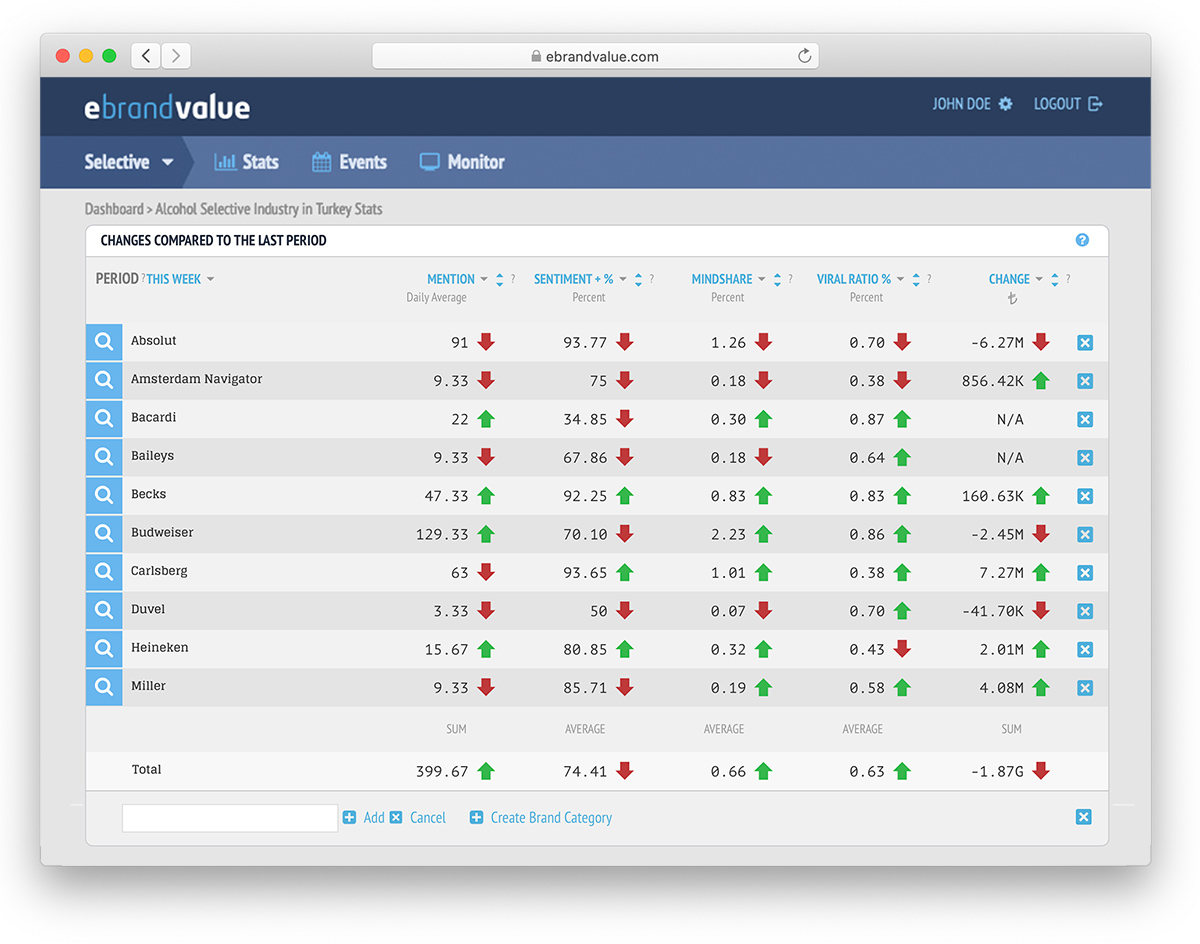Remove Heineken row via X icon
The image size is (1200, 944).
tap(1085, 650)
